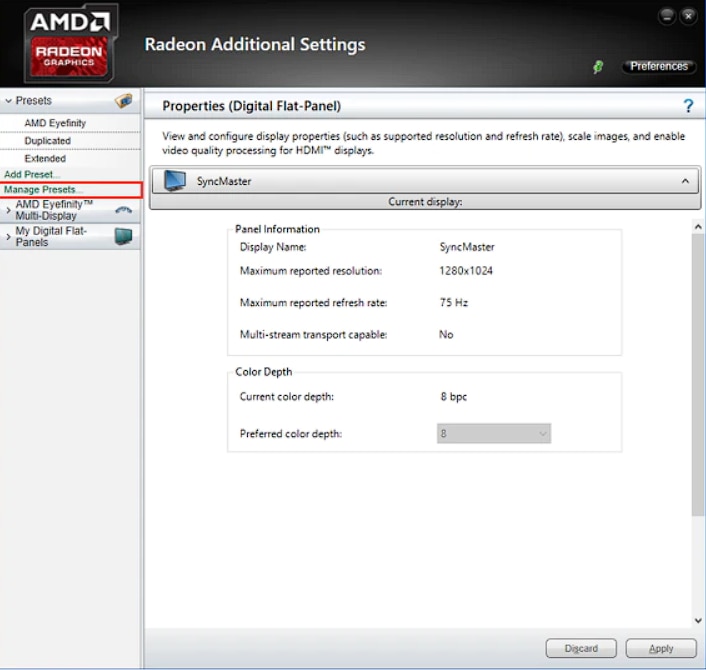Image resolution: width=706 pixels, height=670 pixels.
Task: Click the SyncMaster display name value
Action: click(x=467, y=247)
